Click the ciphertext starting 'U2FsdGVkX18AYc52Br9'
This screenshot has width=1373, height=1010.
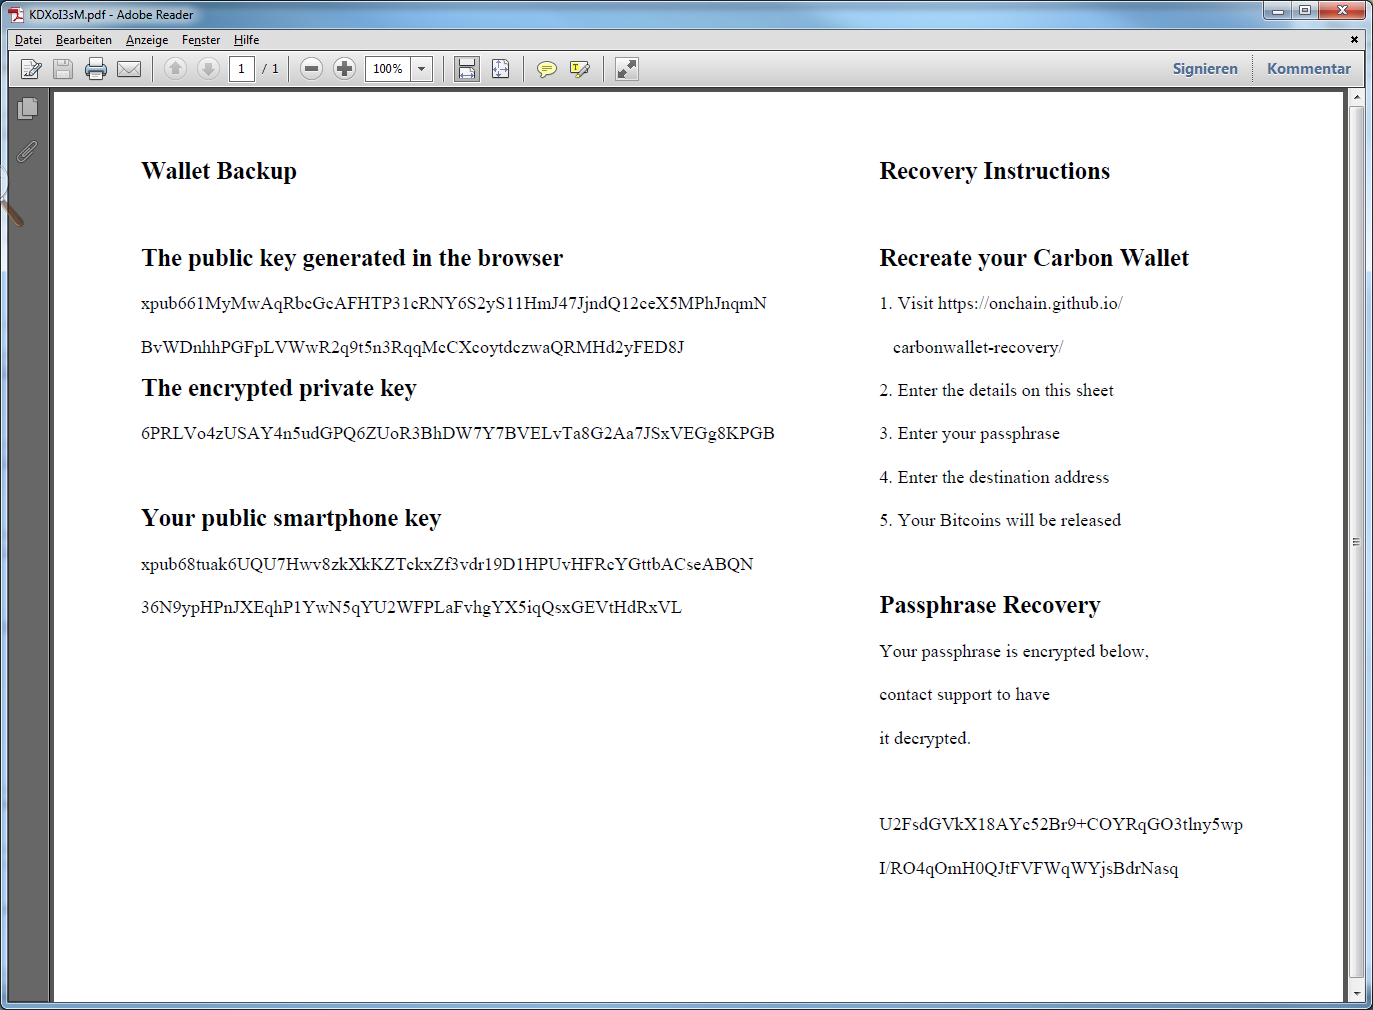tap(1061, 824)
